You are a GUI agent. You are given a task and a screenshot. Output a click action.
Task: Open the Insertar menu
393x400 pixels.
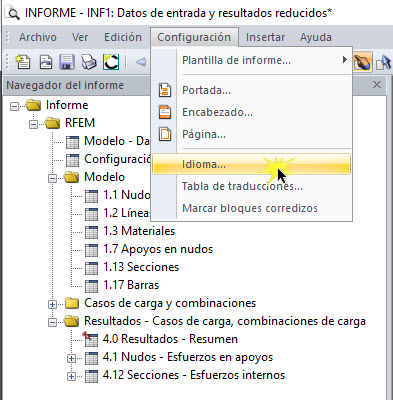click(x=265, y=37)
